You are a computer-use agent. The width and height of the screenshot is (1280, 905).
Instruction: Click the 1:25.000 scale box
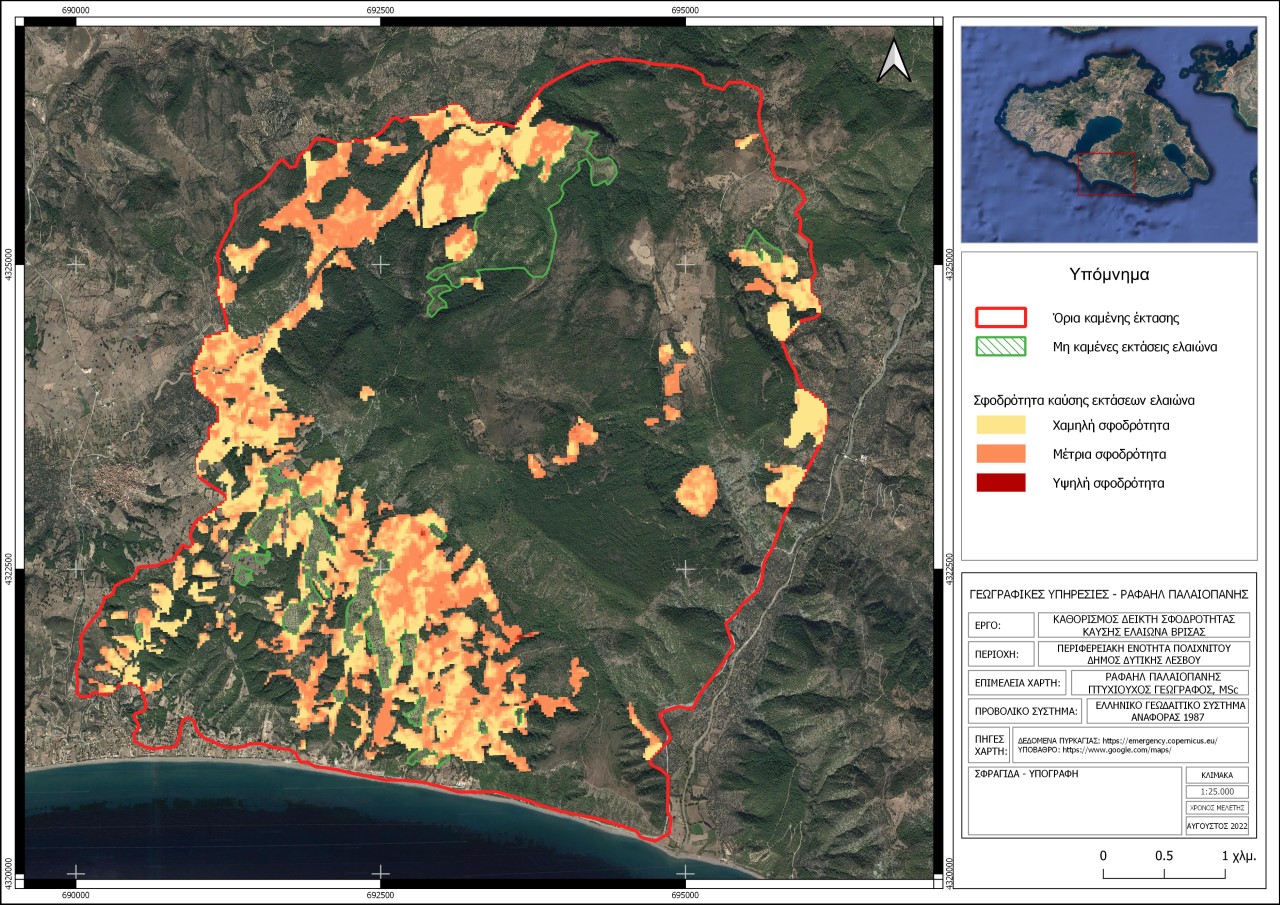pyautogui.click(x=1217, y=791)
